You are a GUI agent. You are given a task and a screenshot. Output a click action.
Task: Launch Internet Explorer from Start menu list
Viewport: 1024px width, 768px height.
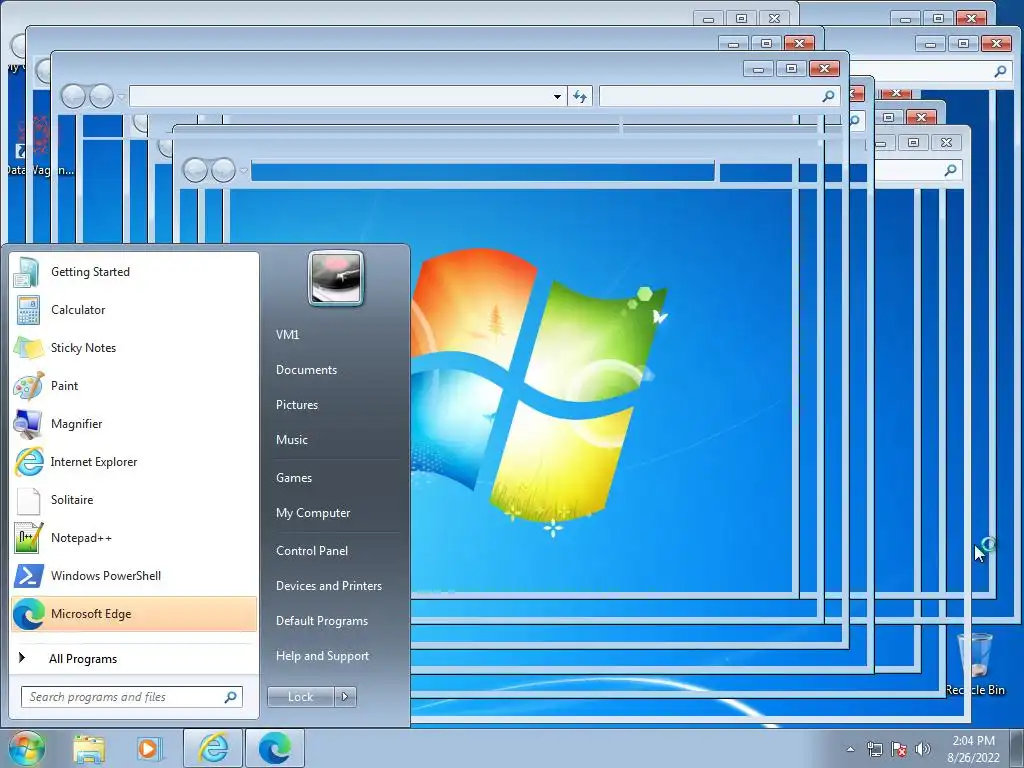pyautogui.click(x=135, y=462)
